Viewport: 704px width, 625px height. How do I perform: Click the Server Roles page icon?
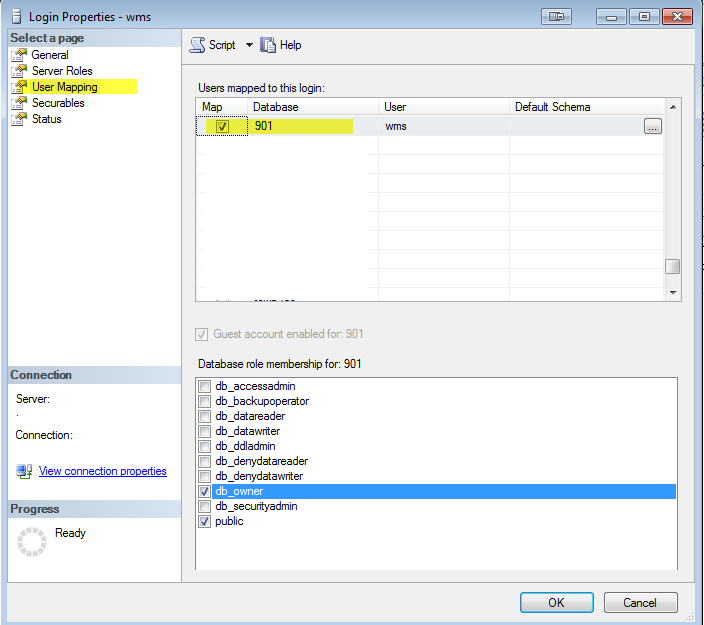pos(18,71)
